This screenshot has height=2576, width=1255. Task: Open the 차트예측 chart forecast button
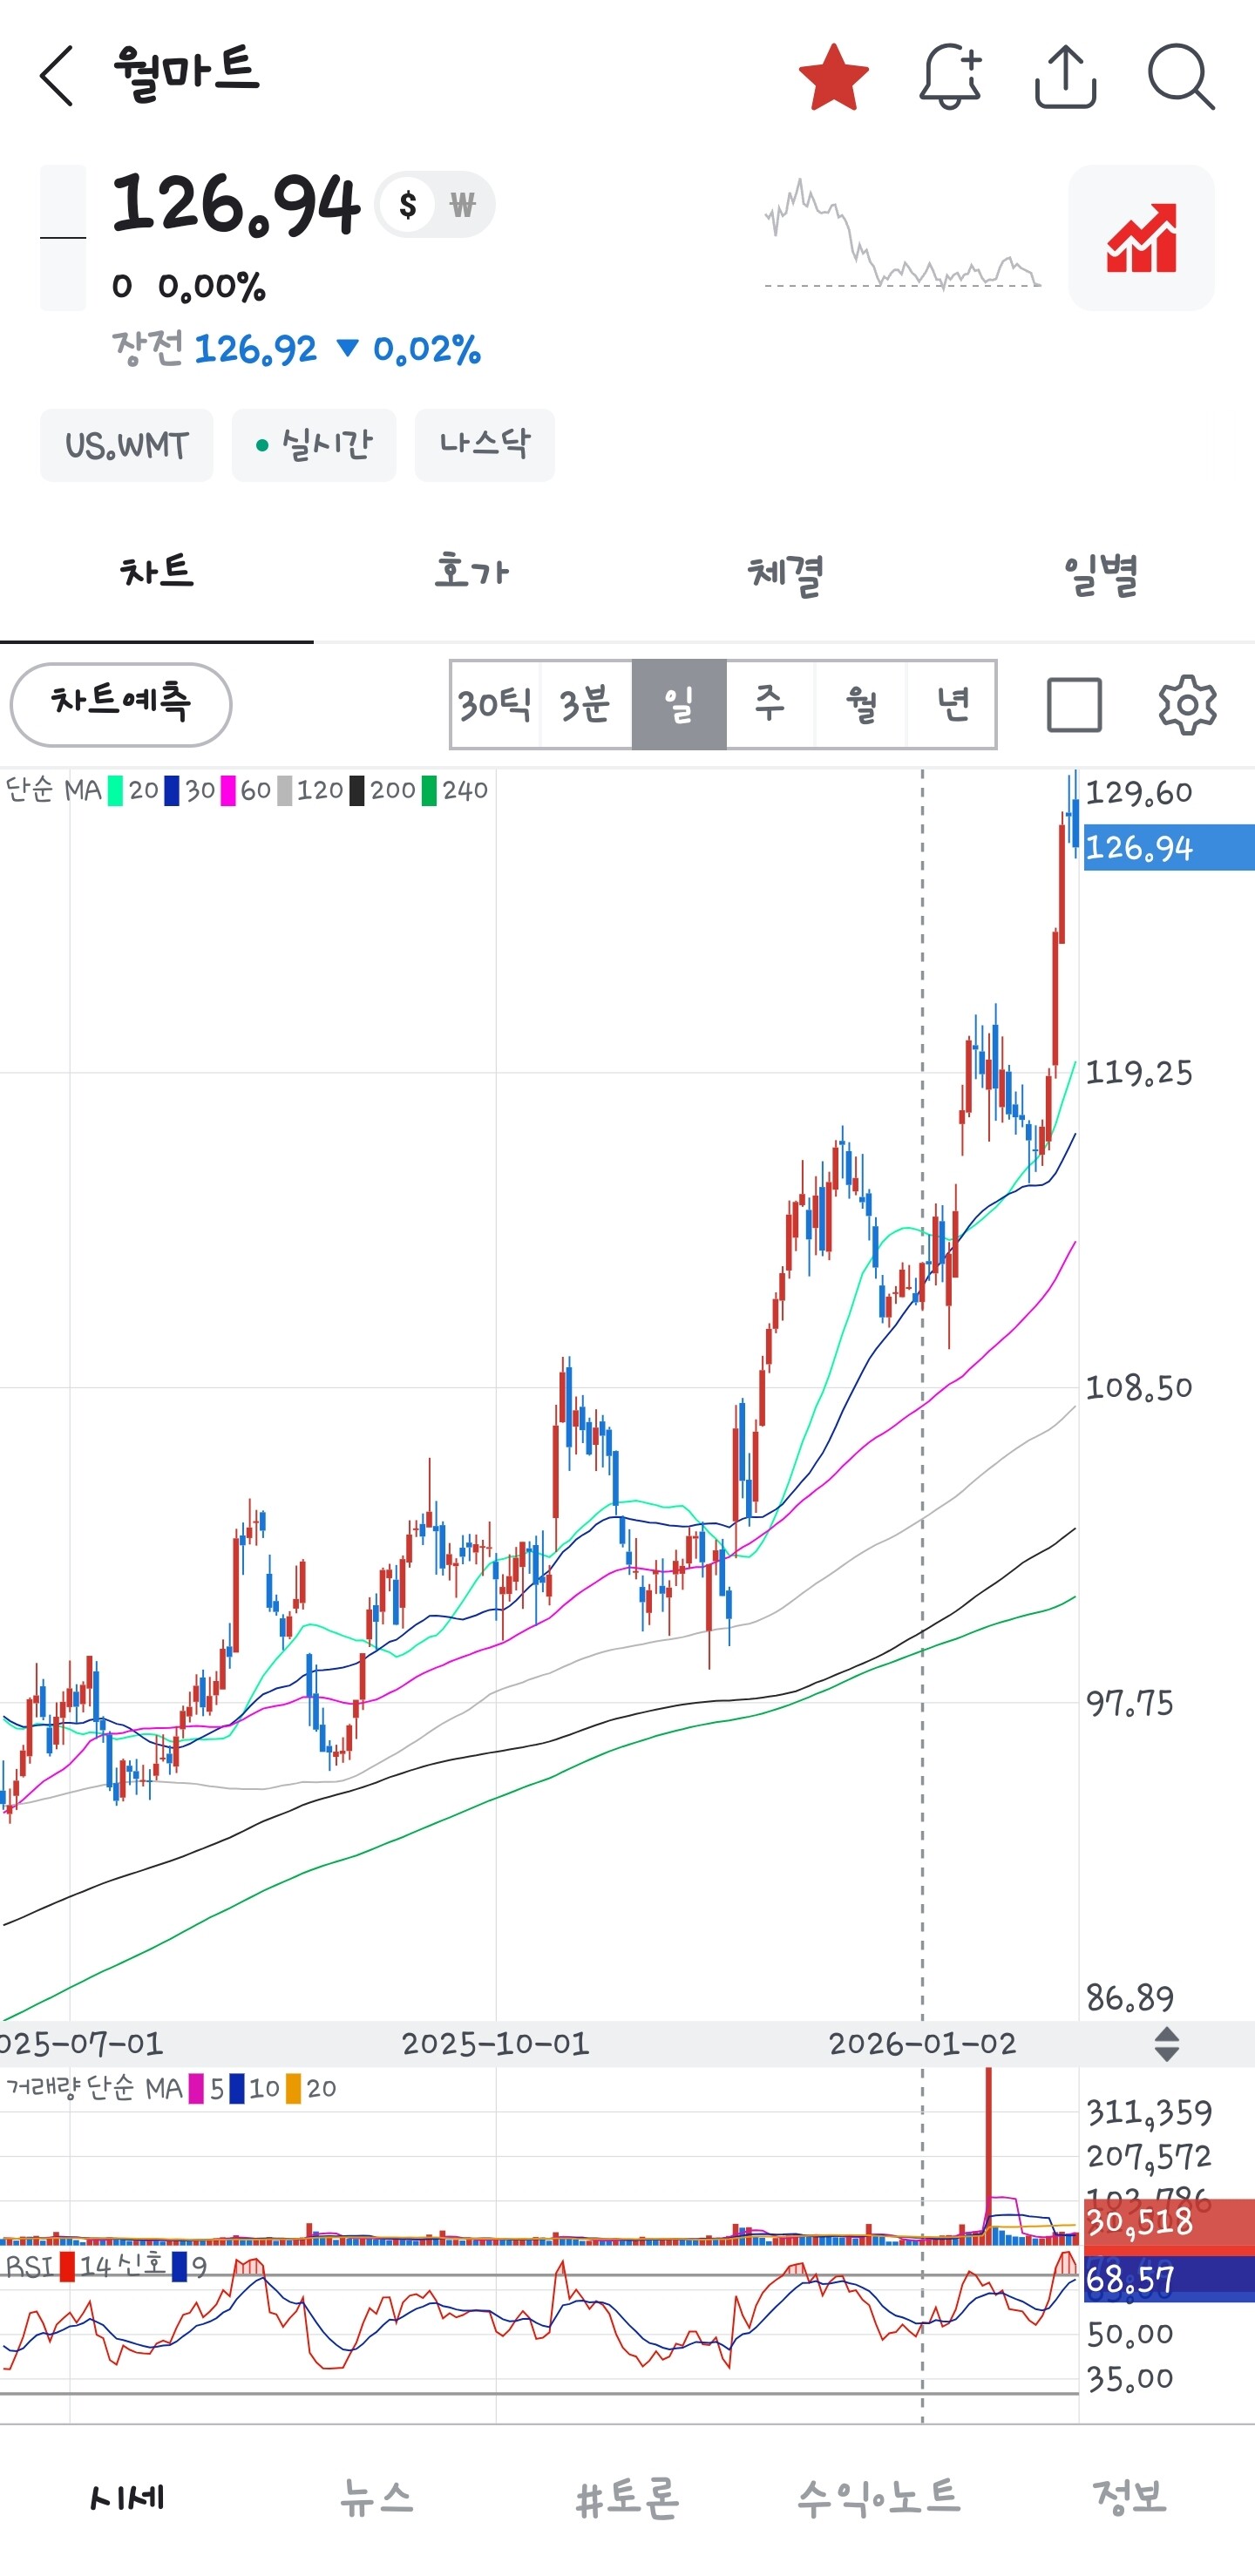click(x=121, y=704)
